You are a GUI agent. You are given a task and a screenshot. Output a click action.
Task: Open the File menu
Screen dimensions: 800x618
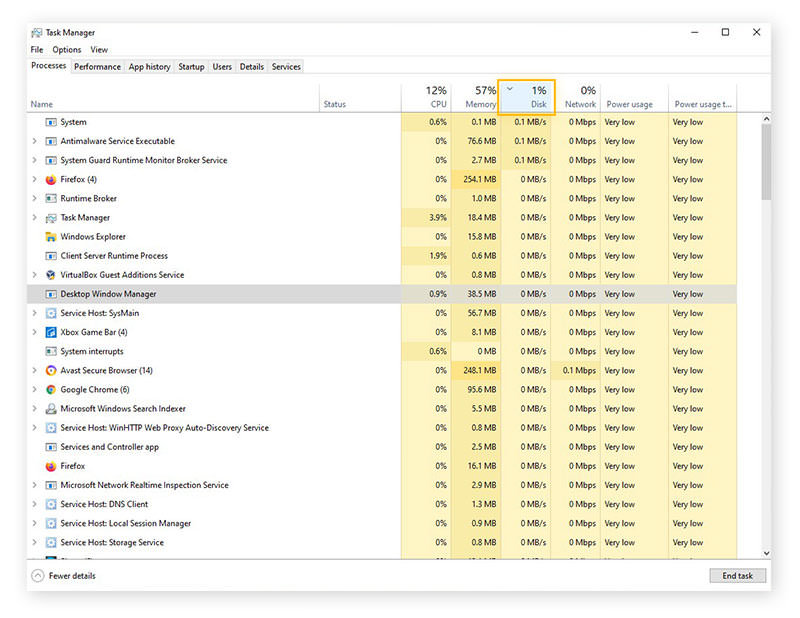coord(37,50)
